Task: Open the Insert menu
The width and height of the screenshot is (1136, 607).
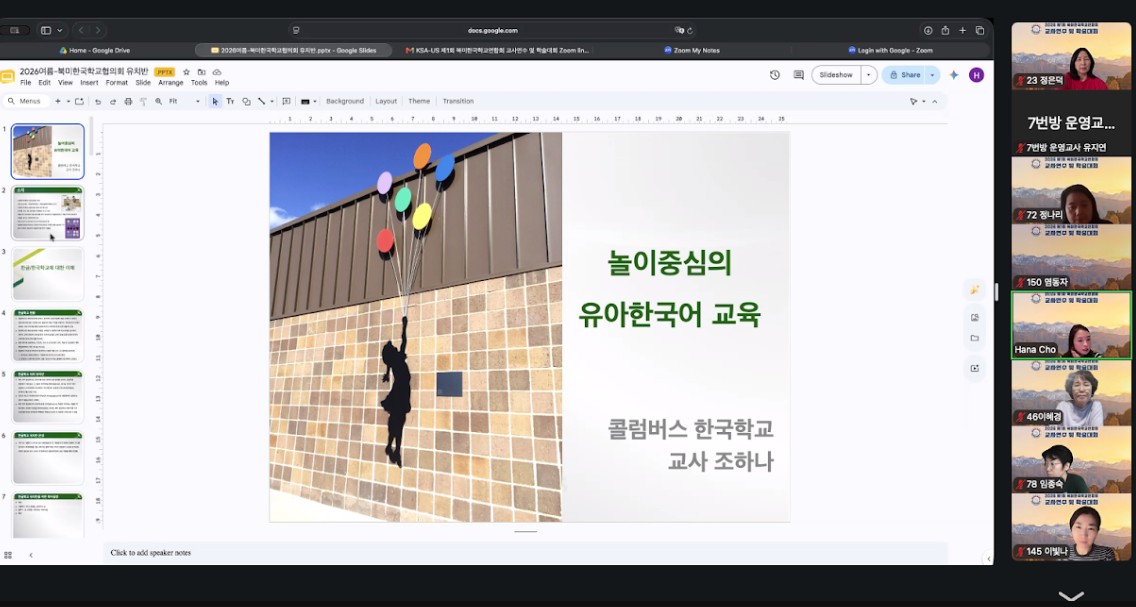Action: (89, 83)
